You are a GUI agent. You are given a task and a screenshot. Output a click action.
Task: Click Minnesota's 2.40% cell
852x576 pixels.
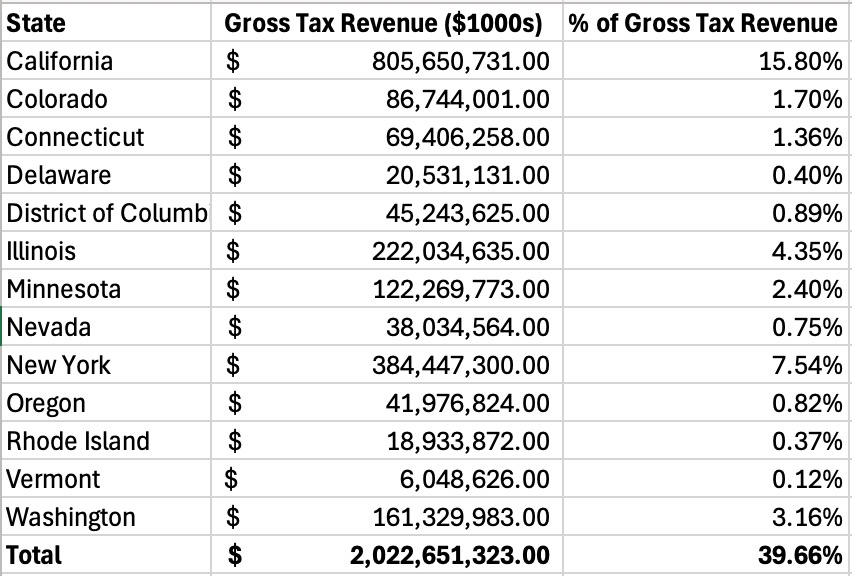coord(806,290)
